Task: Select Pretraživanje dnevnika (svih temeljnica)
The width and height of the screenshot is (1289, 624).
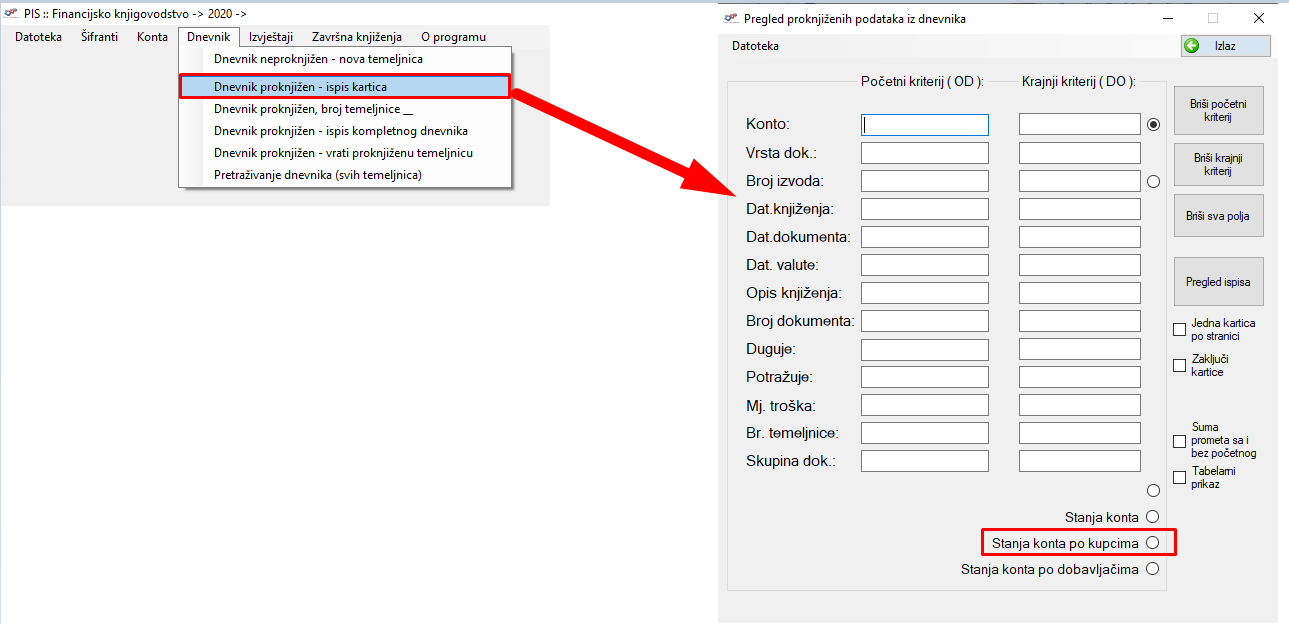Action: pos(317,175)
